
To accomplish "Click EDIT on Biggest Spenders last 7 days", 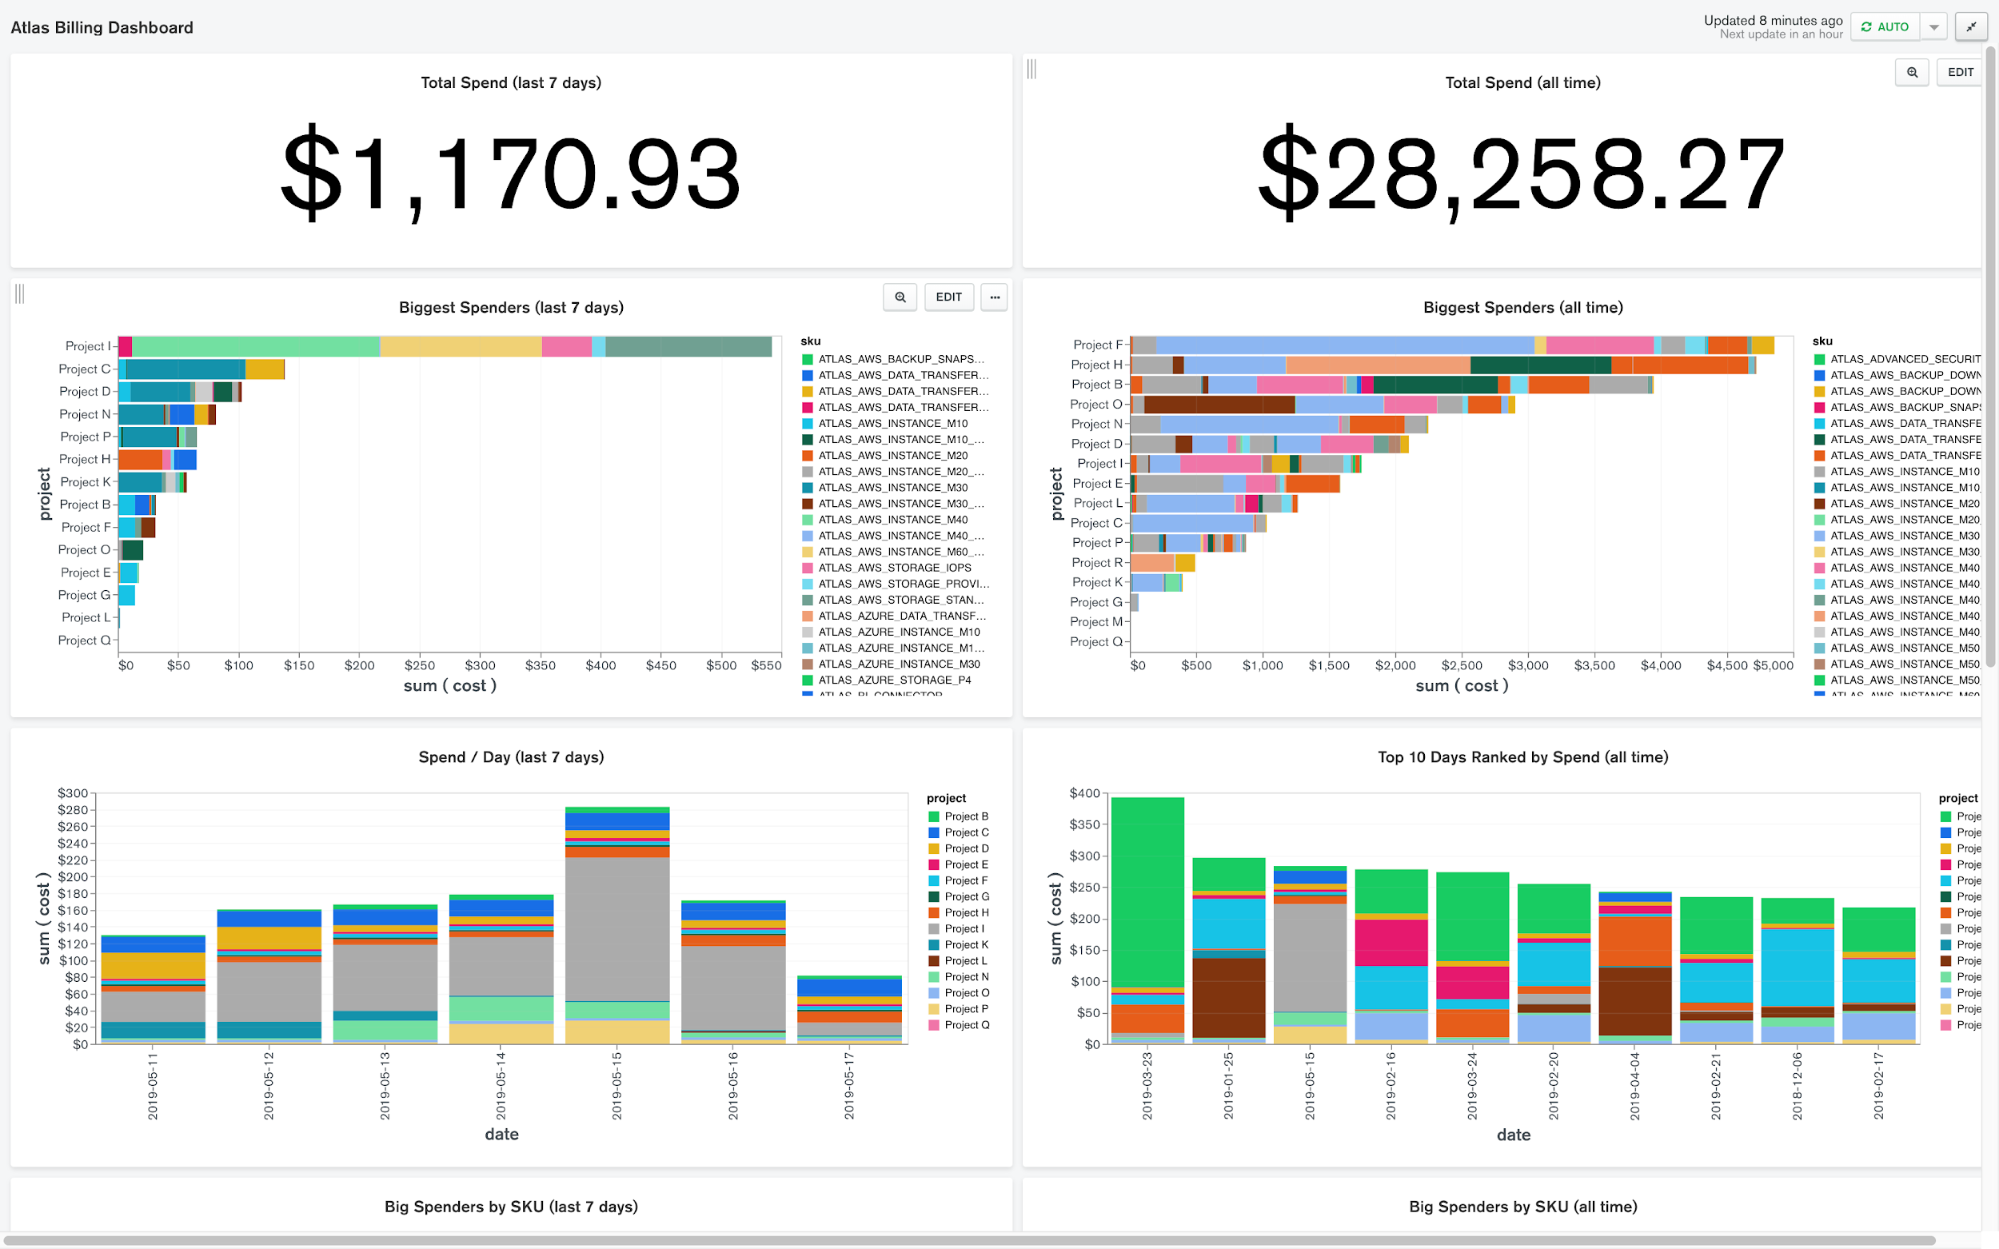I will [x=948, y=297].
